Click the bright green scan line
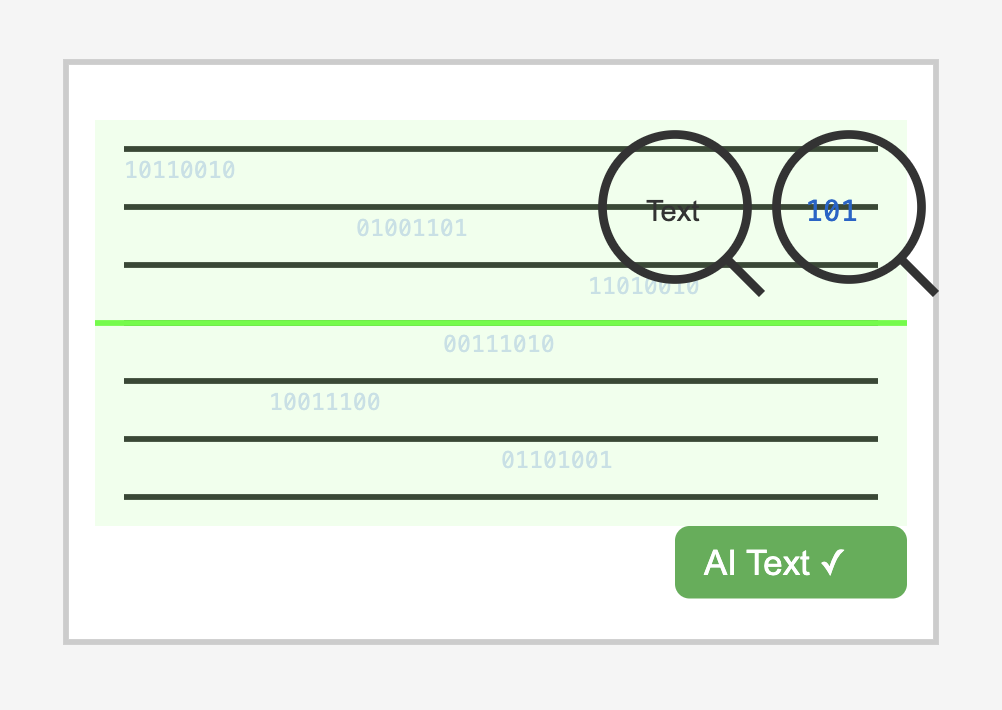The width and height of the screenshot is (1002, 710). (x=500, y=323)
